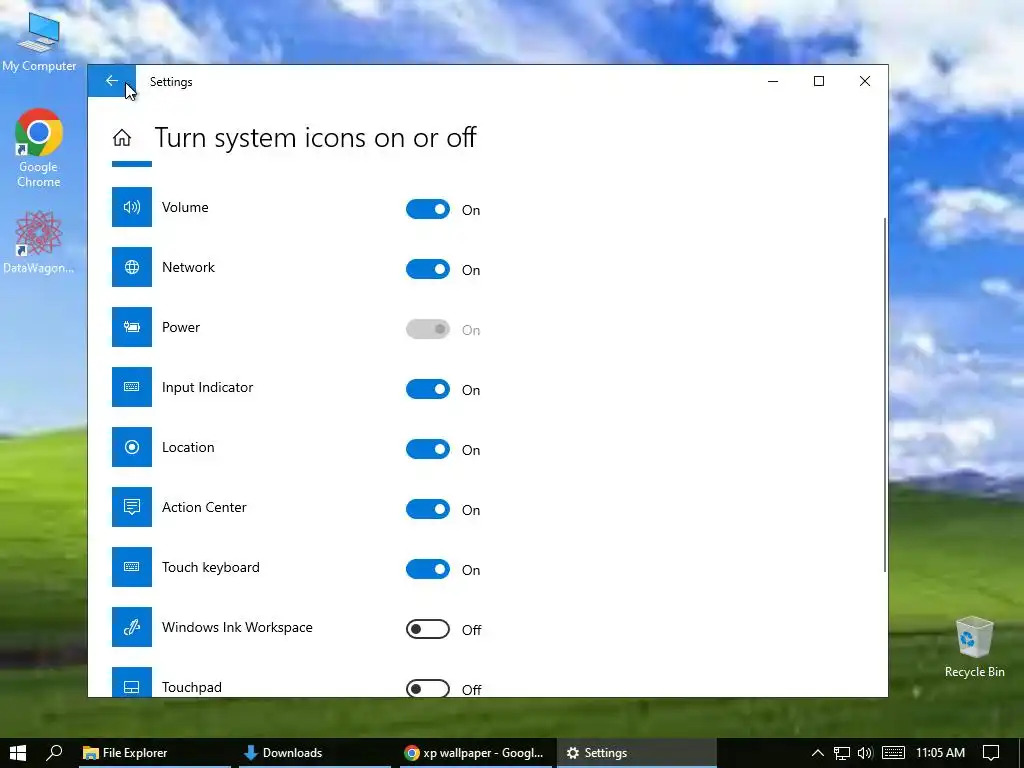This screenshot has height=768, width=1024.
Task: Turn off the Input Indicator toggle
Action: tap(428, 389)
